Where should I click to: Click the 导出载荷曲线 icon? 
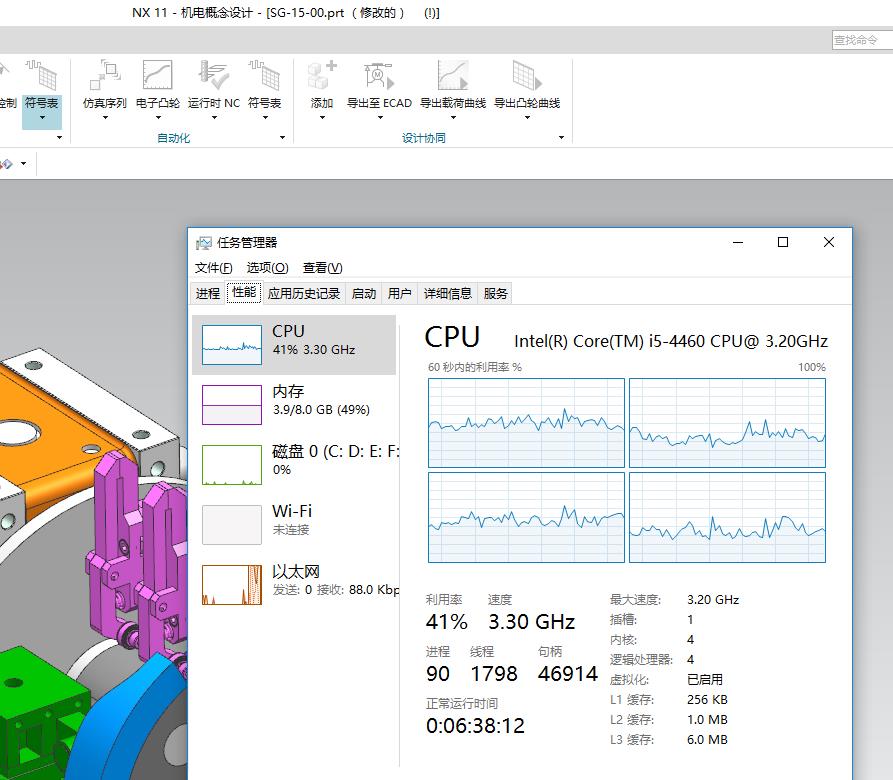click(453, 75)
